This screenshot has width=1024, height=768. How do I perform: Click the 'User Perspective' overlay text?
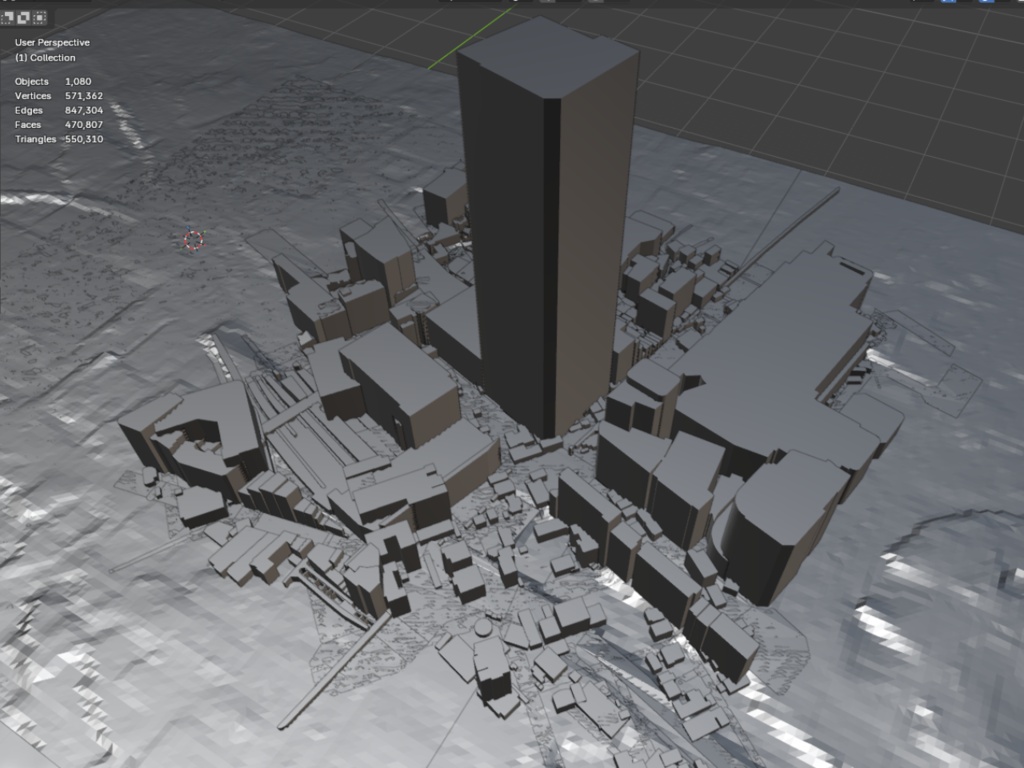click(x=52, y=42)
